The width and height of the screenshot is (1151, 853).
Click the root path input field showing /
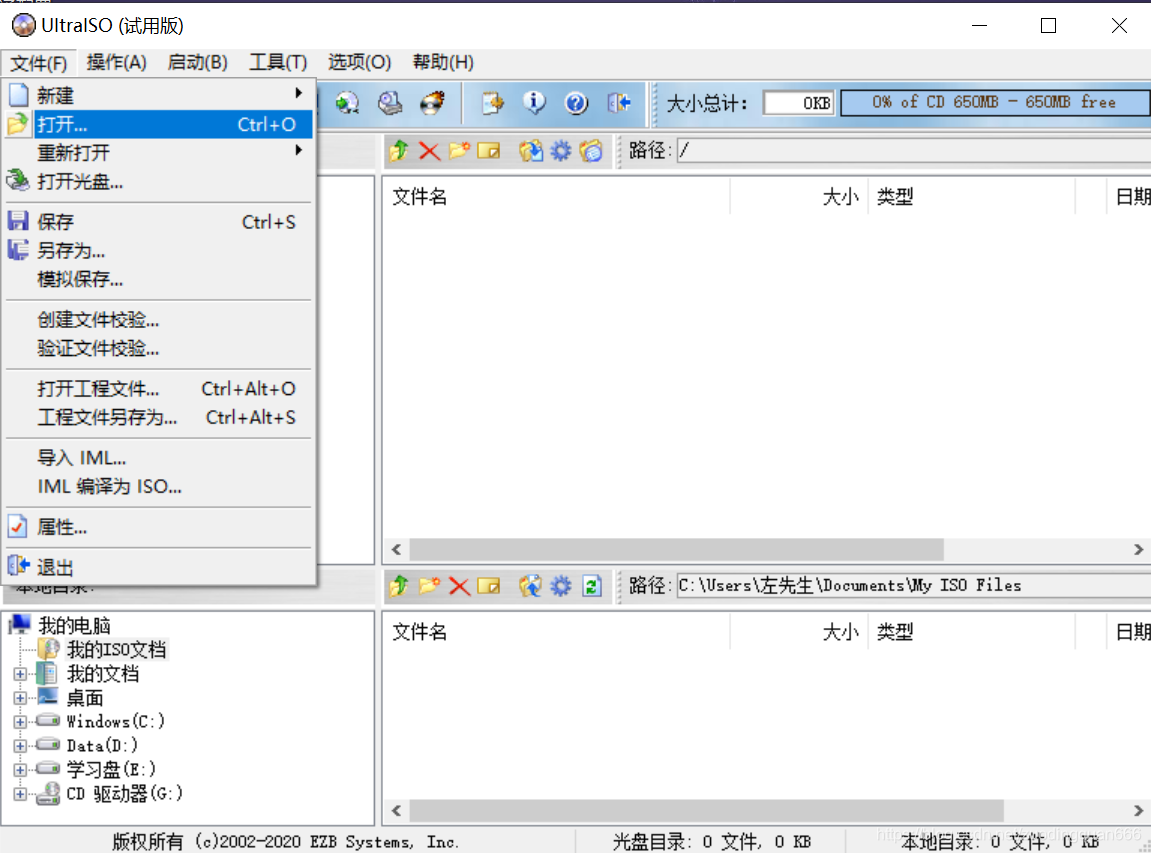click(900, 151)
